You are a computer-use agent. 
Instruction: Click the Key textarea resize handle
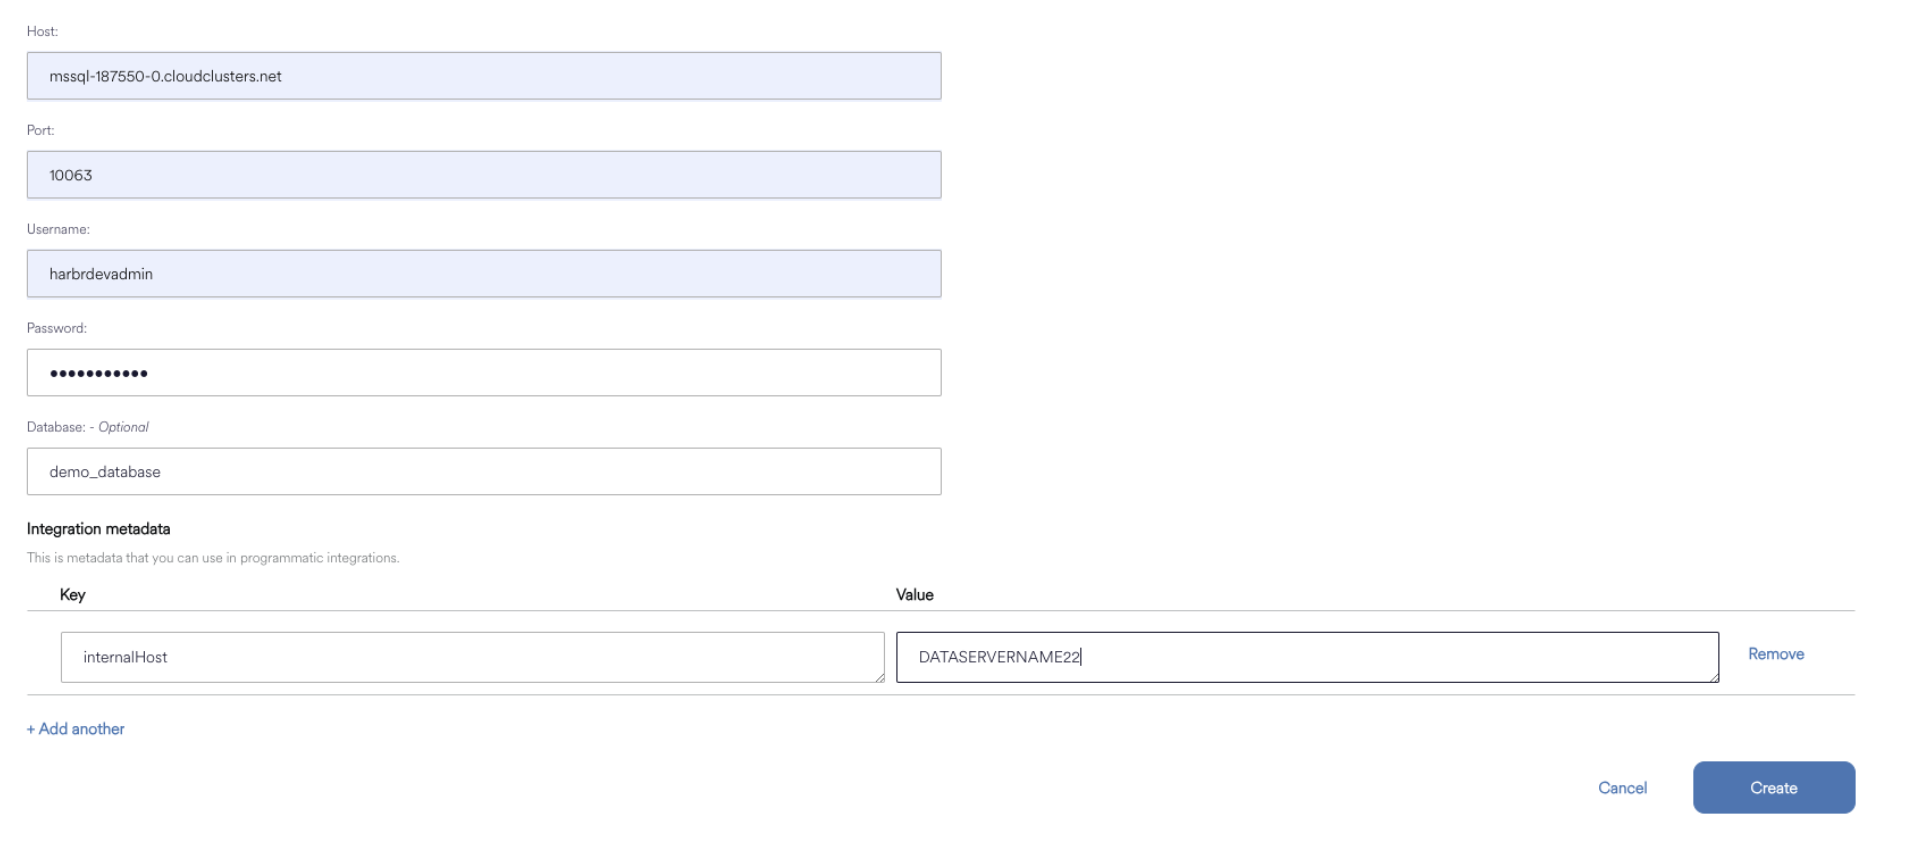click(x=879, y=677)
